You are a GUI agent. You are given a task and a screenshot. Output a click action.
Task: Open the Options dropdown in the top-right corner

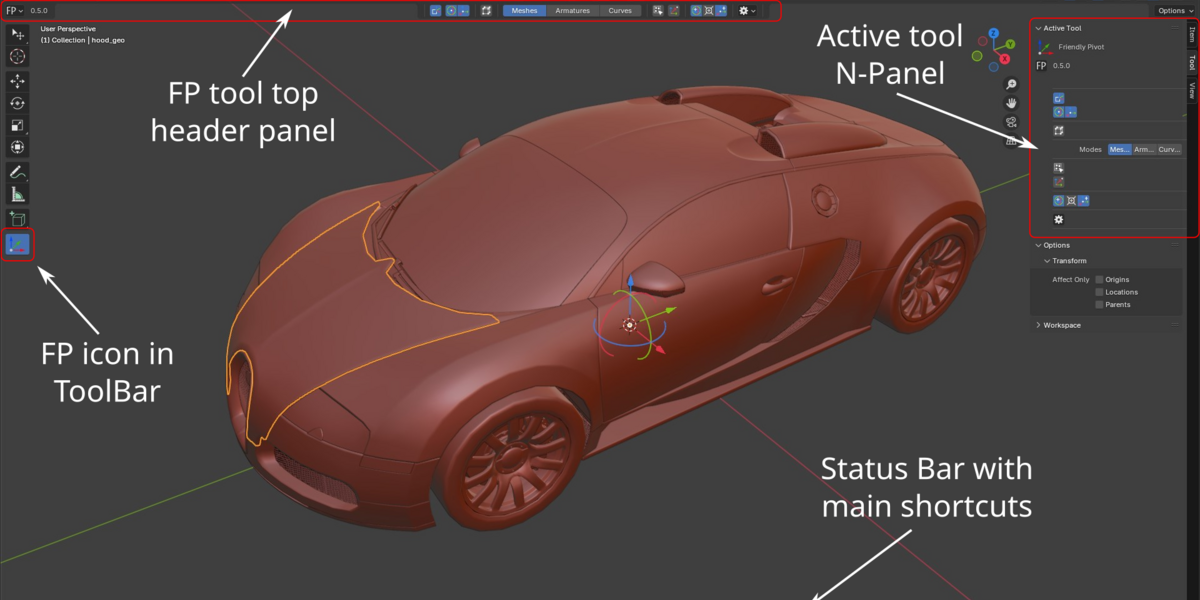click(1174, 10)
